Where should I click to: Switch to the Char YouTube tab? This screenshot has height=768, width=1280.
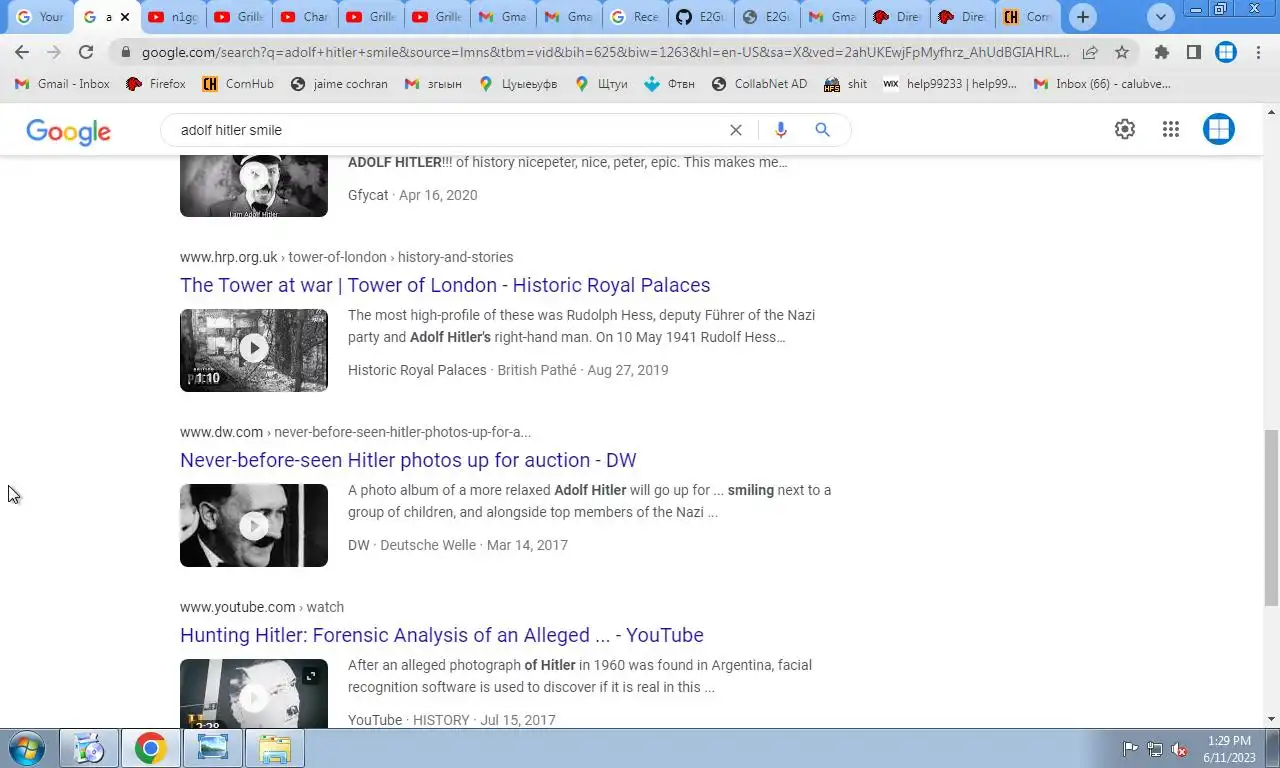coord(305,17)
